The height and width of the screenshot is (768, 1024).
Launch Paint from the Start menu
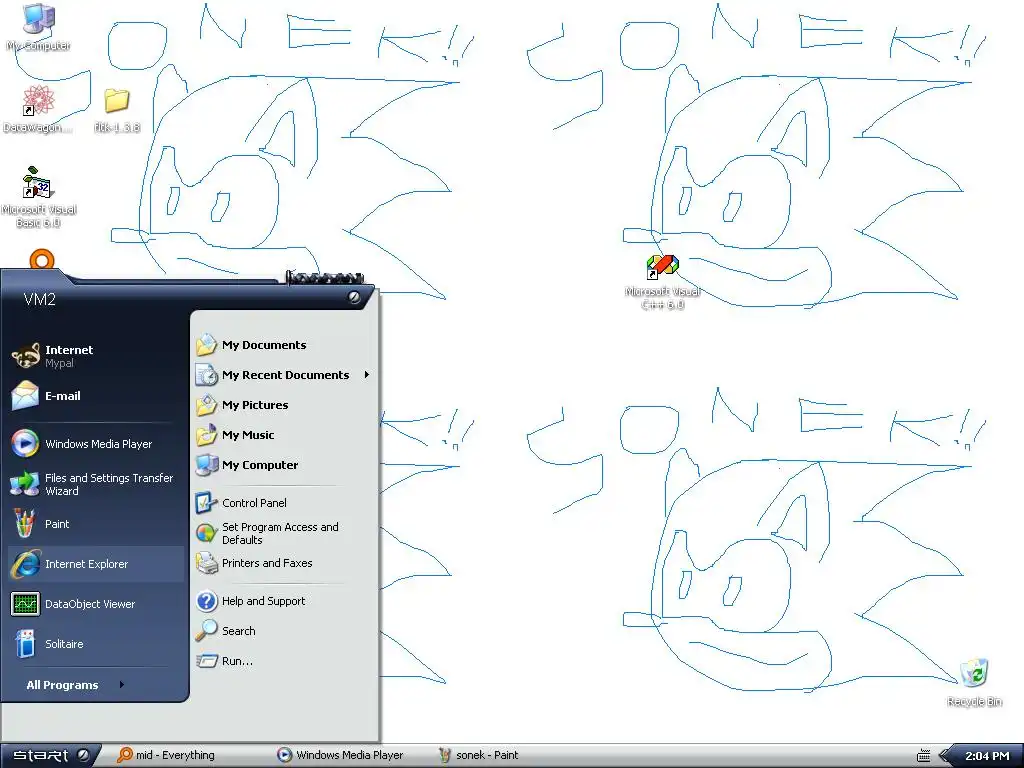coord(95,524)
